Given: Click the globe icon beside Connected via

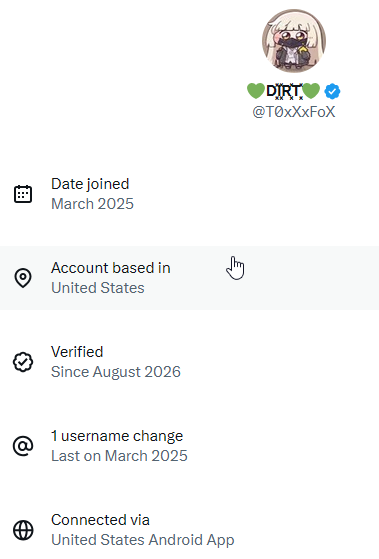Looking at the screenshot, I should click(x=23, y=530).
